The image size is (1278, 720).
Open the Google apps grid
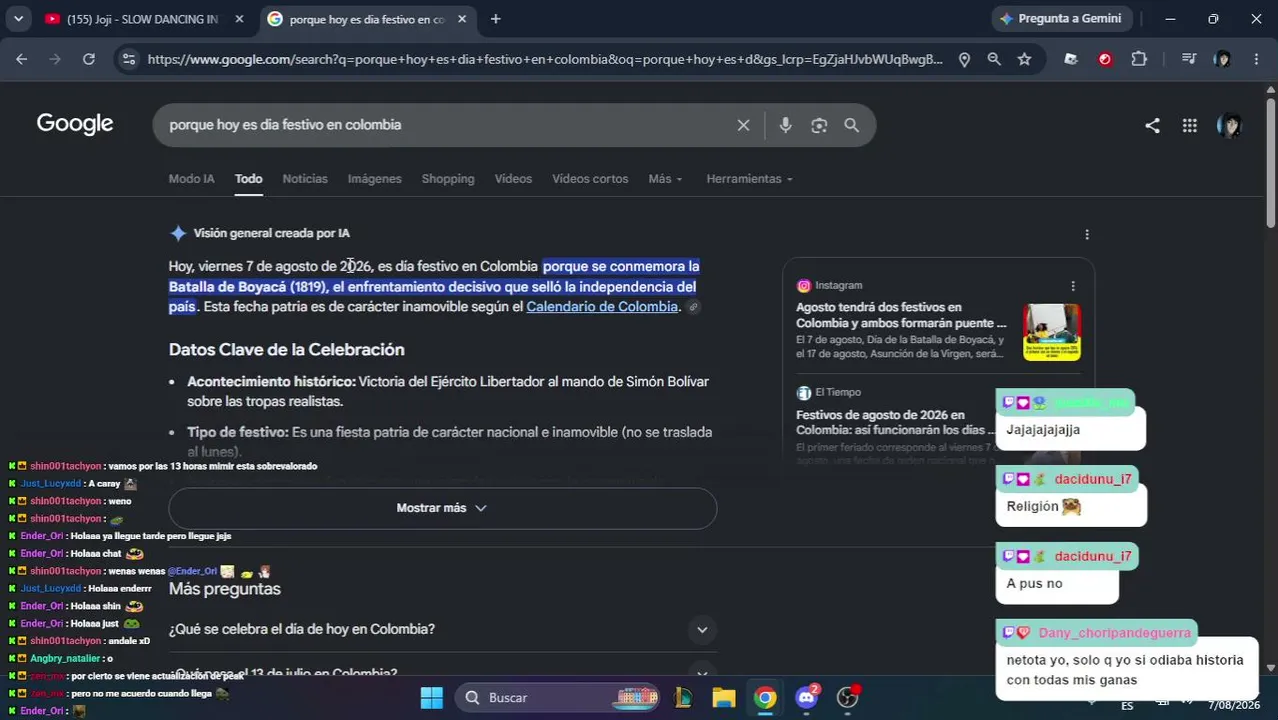1189,125
